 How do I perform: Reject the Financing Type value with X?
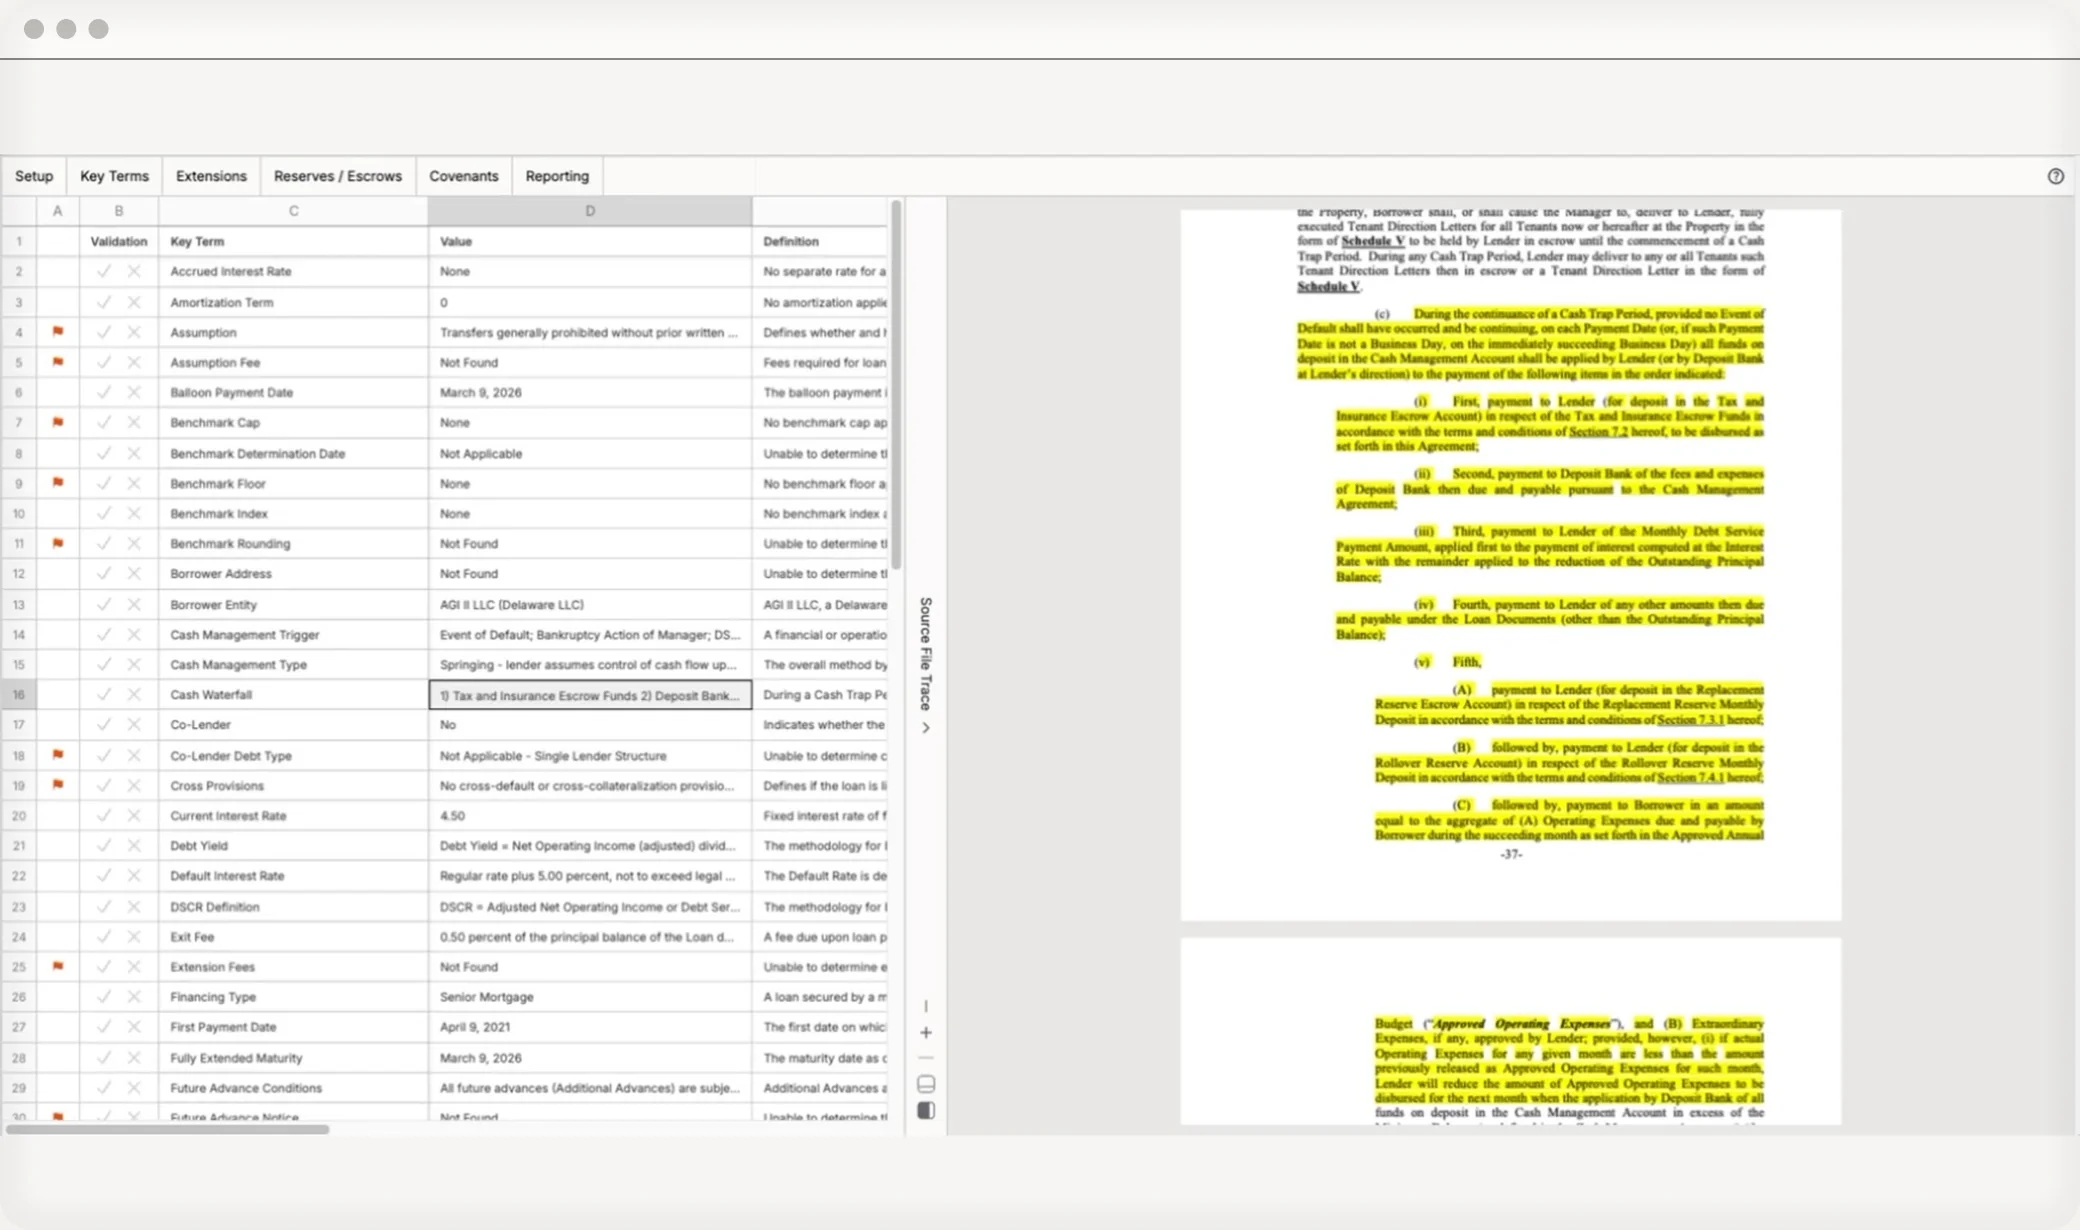[x=134, y=996]
